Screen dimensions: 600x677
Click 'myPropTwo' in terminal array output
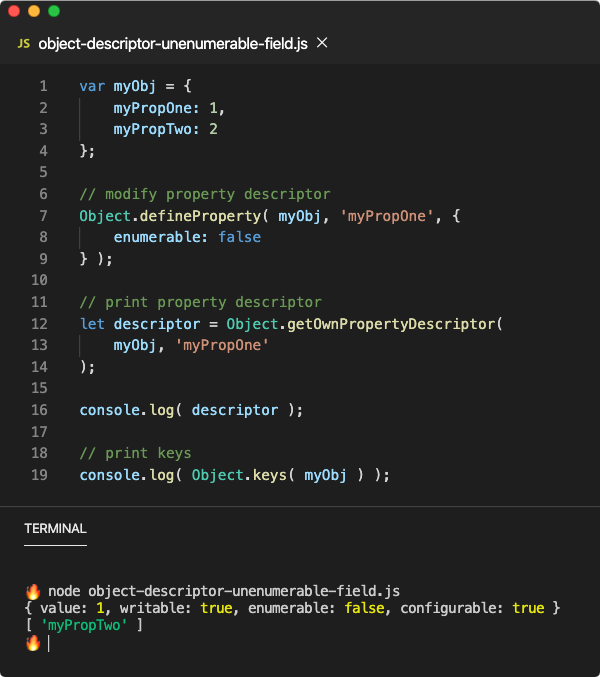tap(84, 625)
